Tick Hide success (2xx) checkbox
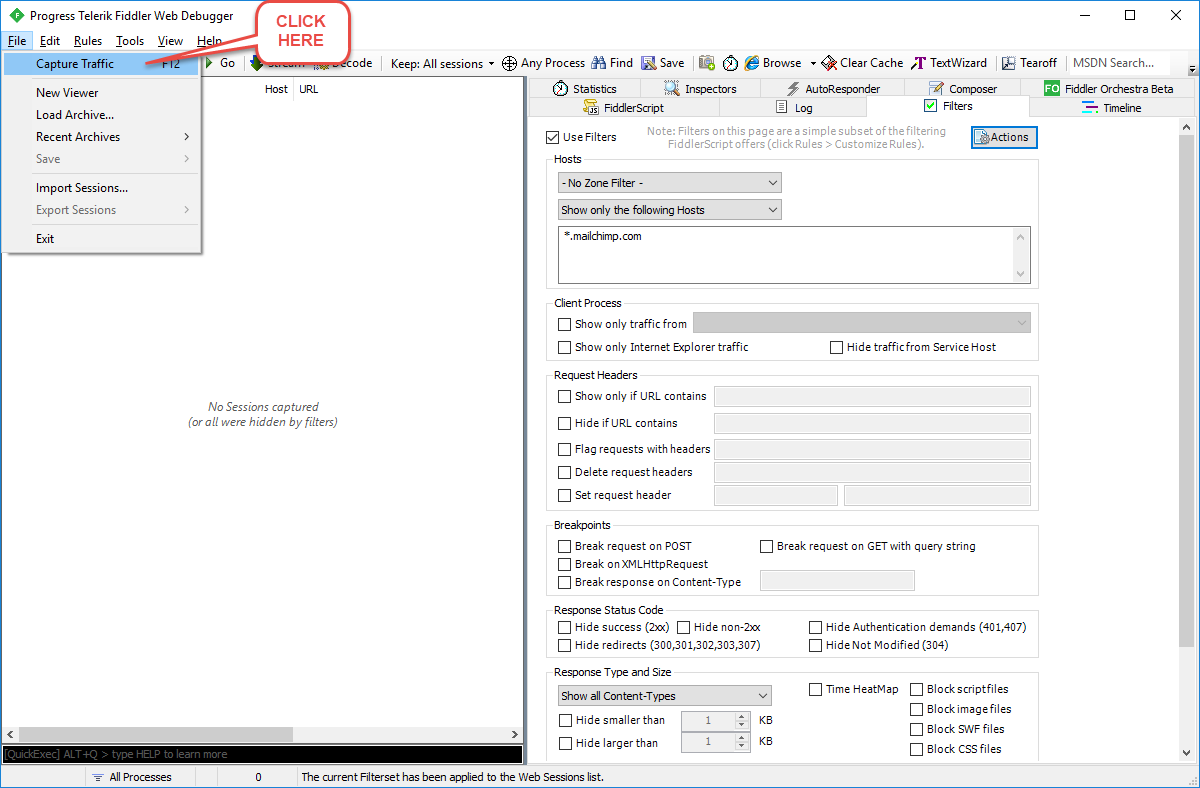 [565, 627]
